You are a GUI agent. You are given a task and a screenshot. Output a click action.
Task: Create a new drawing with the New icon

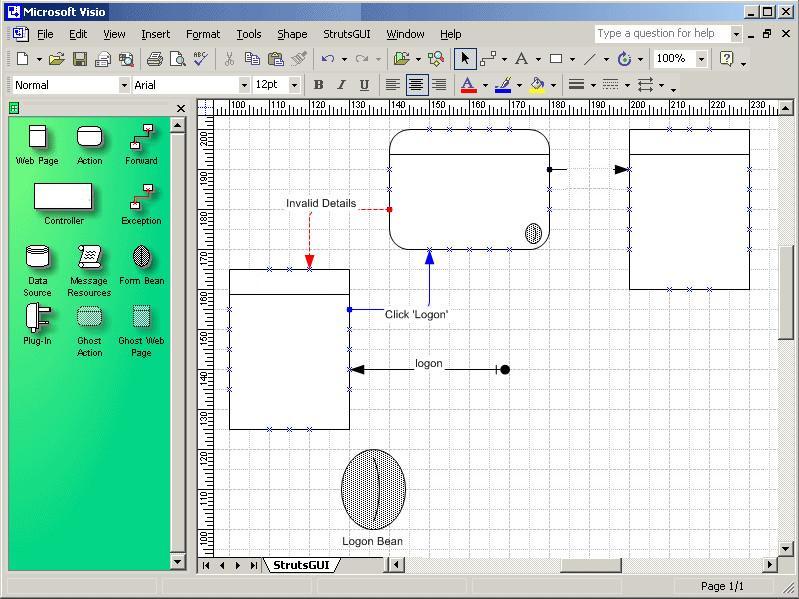(x=22, y=59)
